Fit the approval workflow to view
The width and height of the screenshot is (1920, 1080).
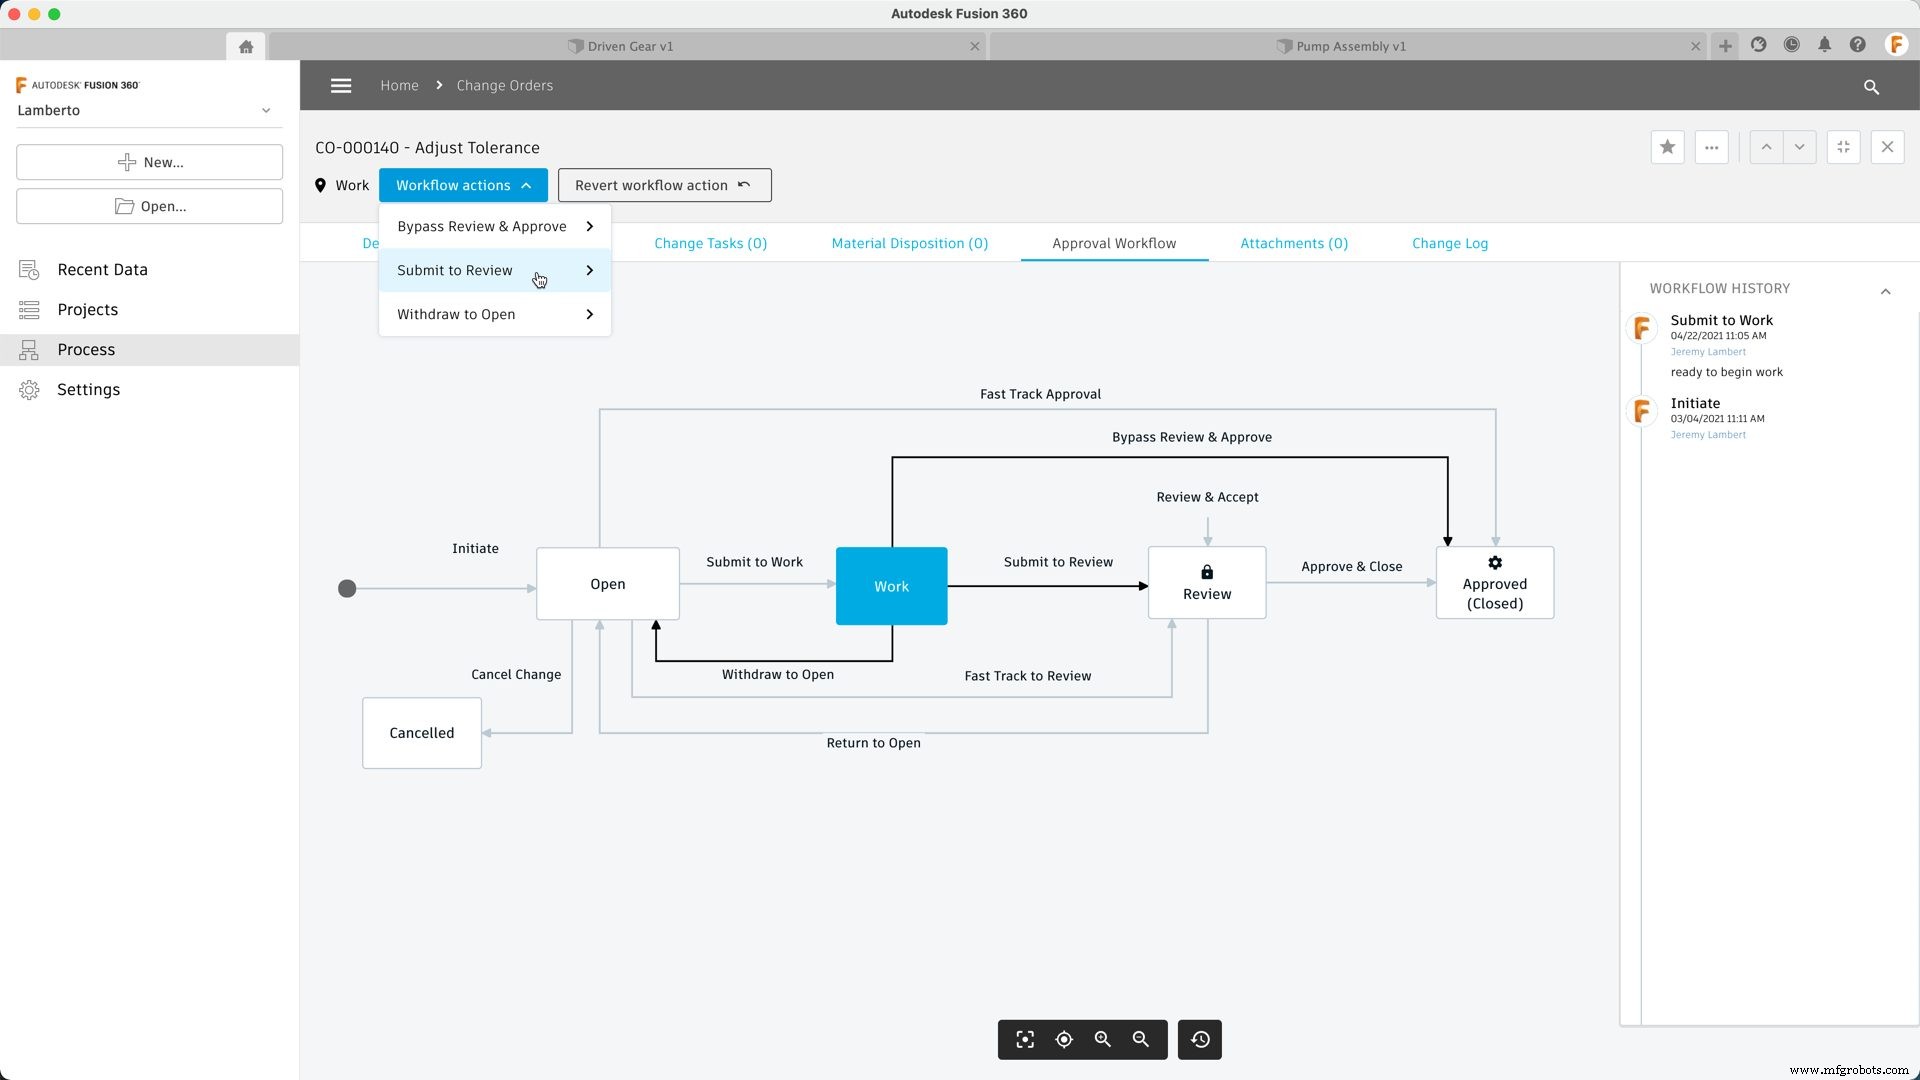click(1025, 1039)
